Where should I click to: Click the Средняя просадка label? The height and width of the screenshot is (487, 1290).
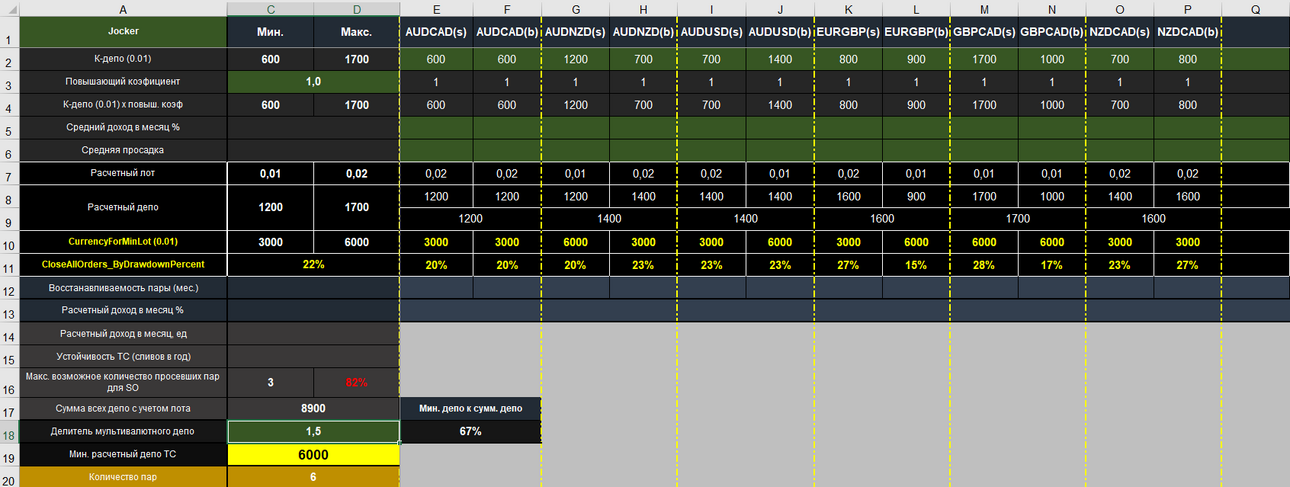(x=123, y=150)
